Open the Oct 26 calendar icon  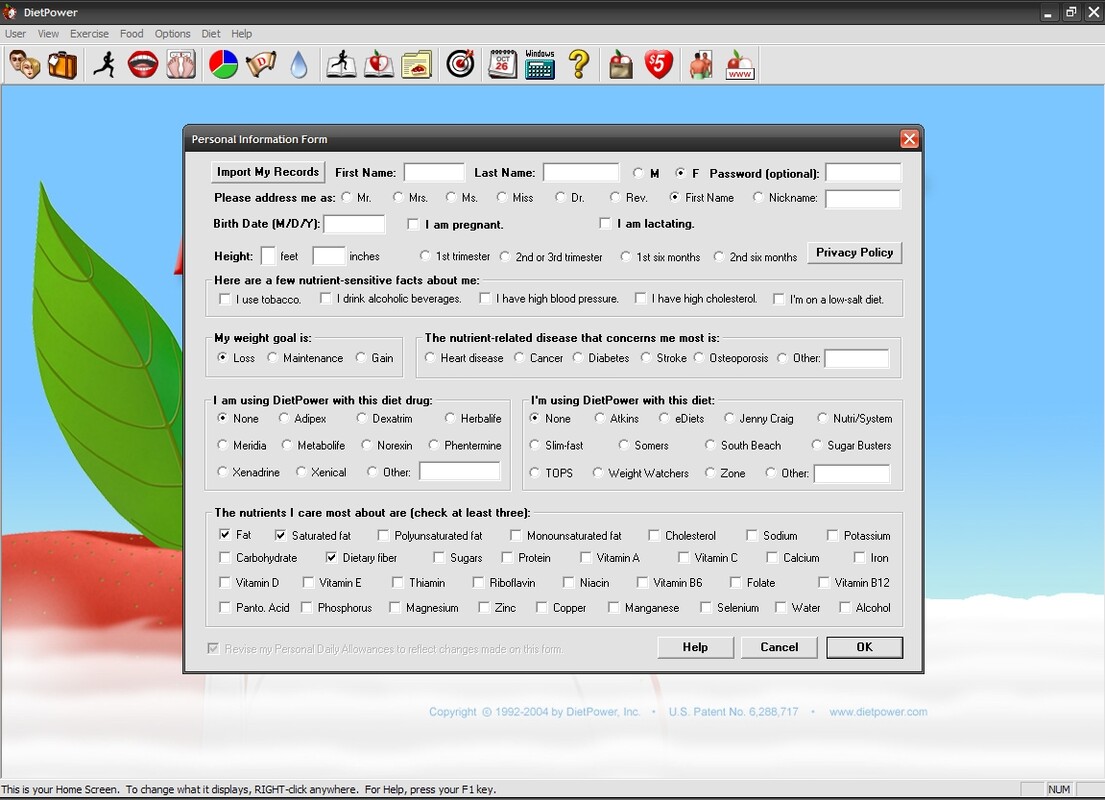pyautogui.click(x=502, y=65)
